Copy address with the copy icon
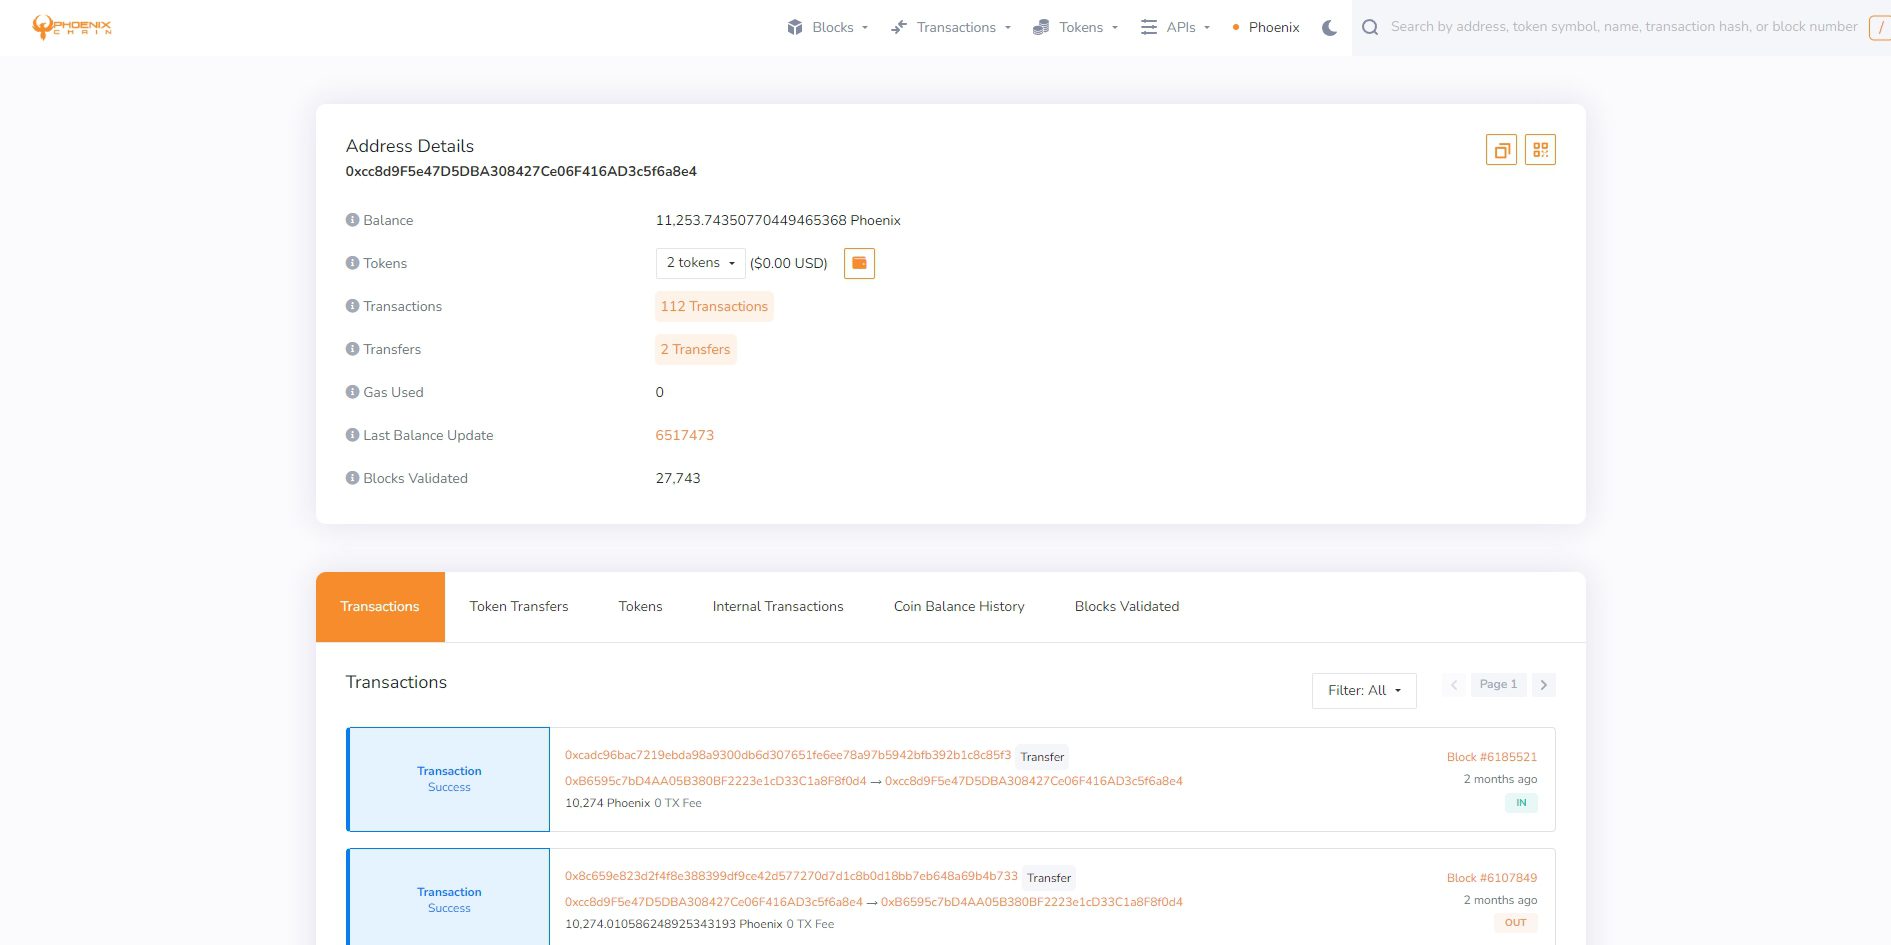 [1501, 150]
